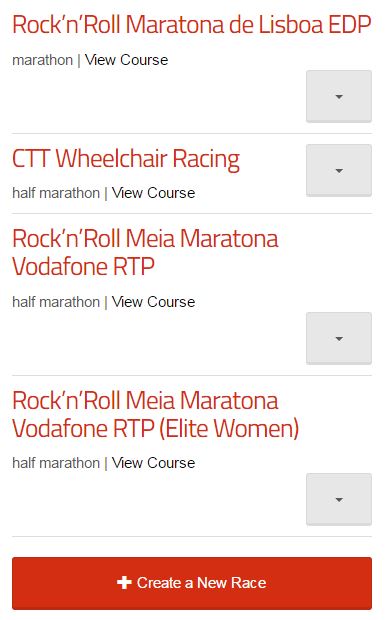Image resolution: width=389 pixels, height=620 pixels.
Task: Click the caret arrow icon next to CTT Wheelchair Racing
Action: (x=339, y=171)
